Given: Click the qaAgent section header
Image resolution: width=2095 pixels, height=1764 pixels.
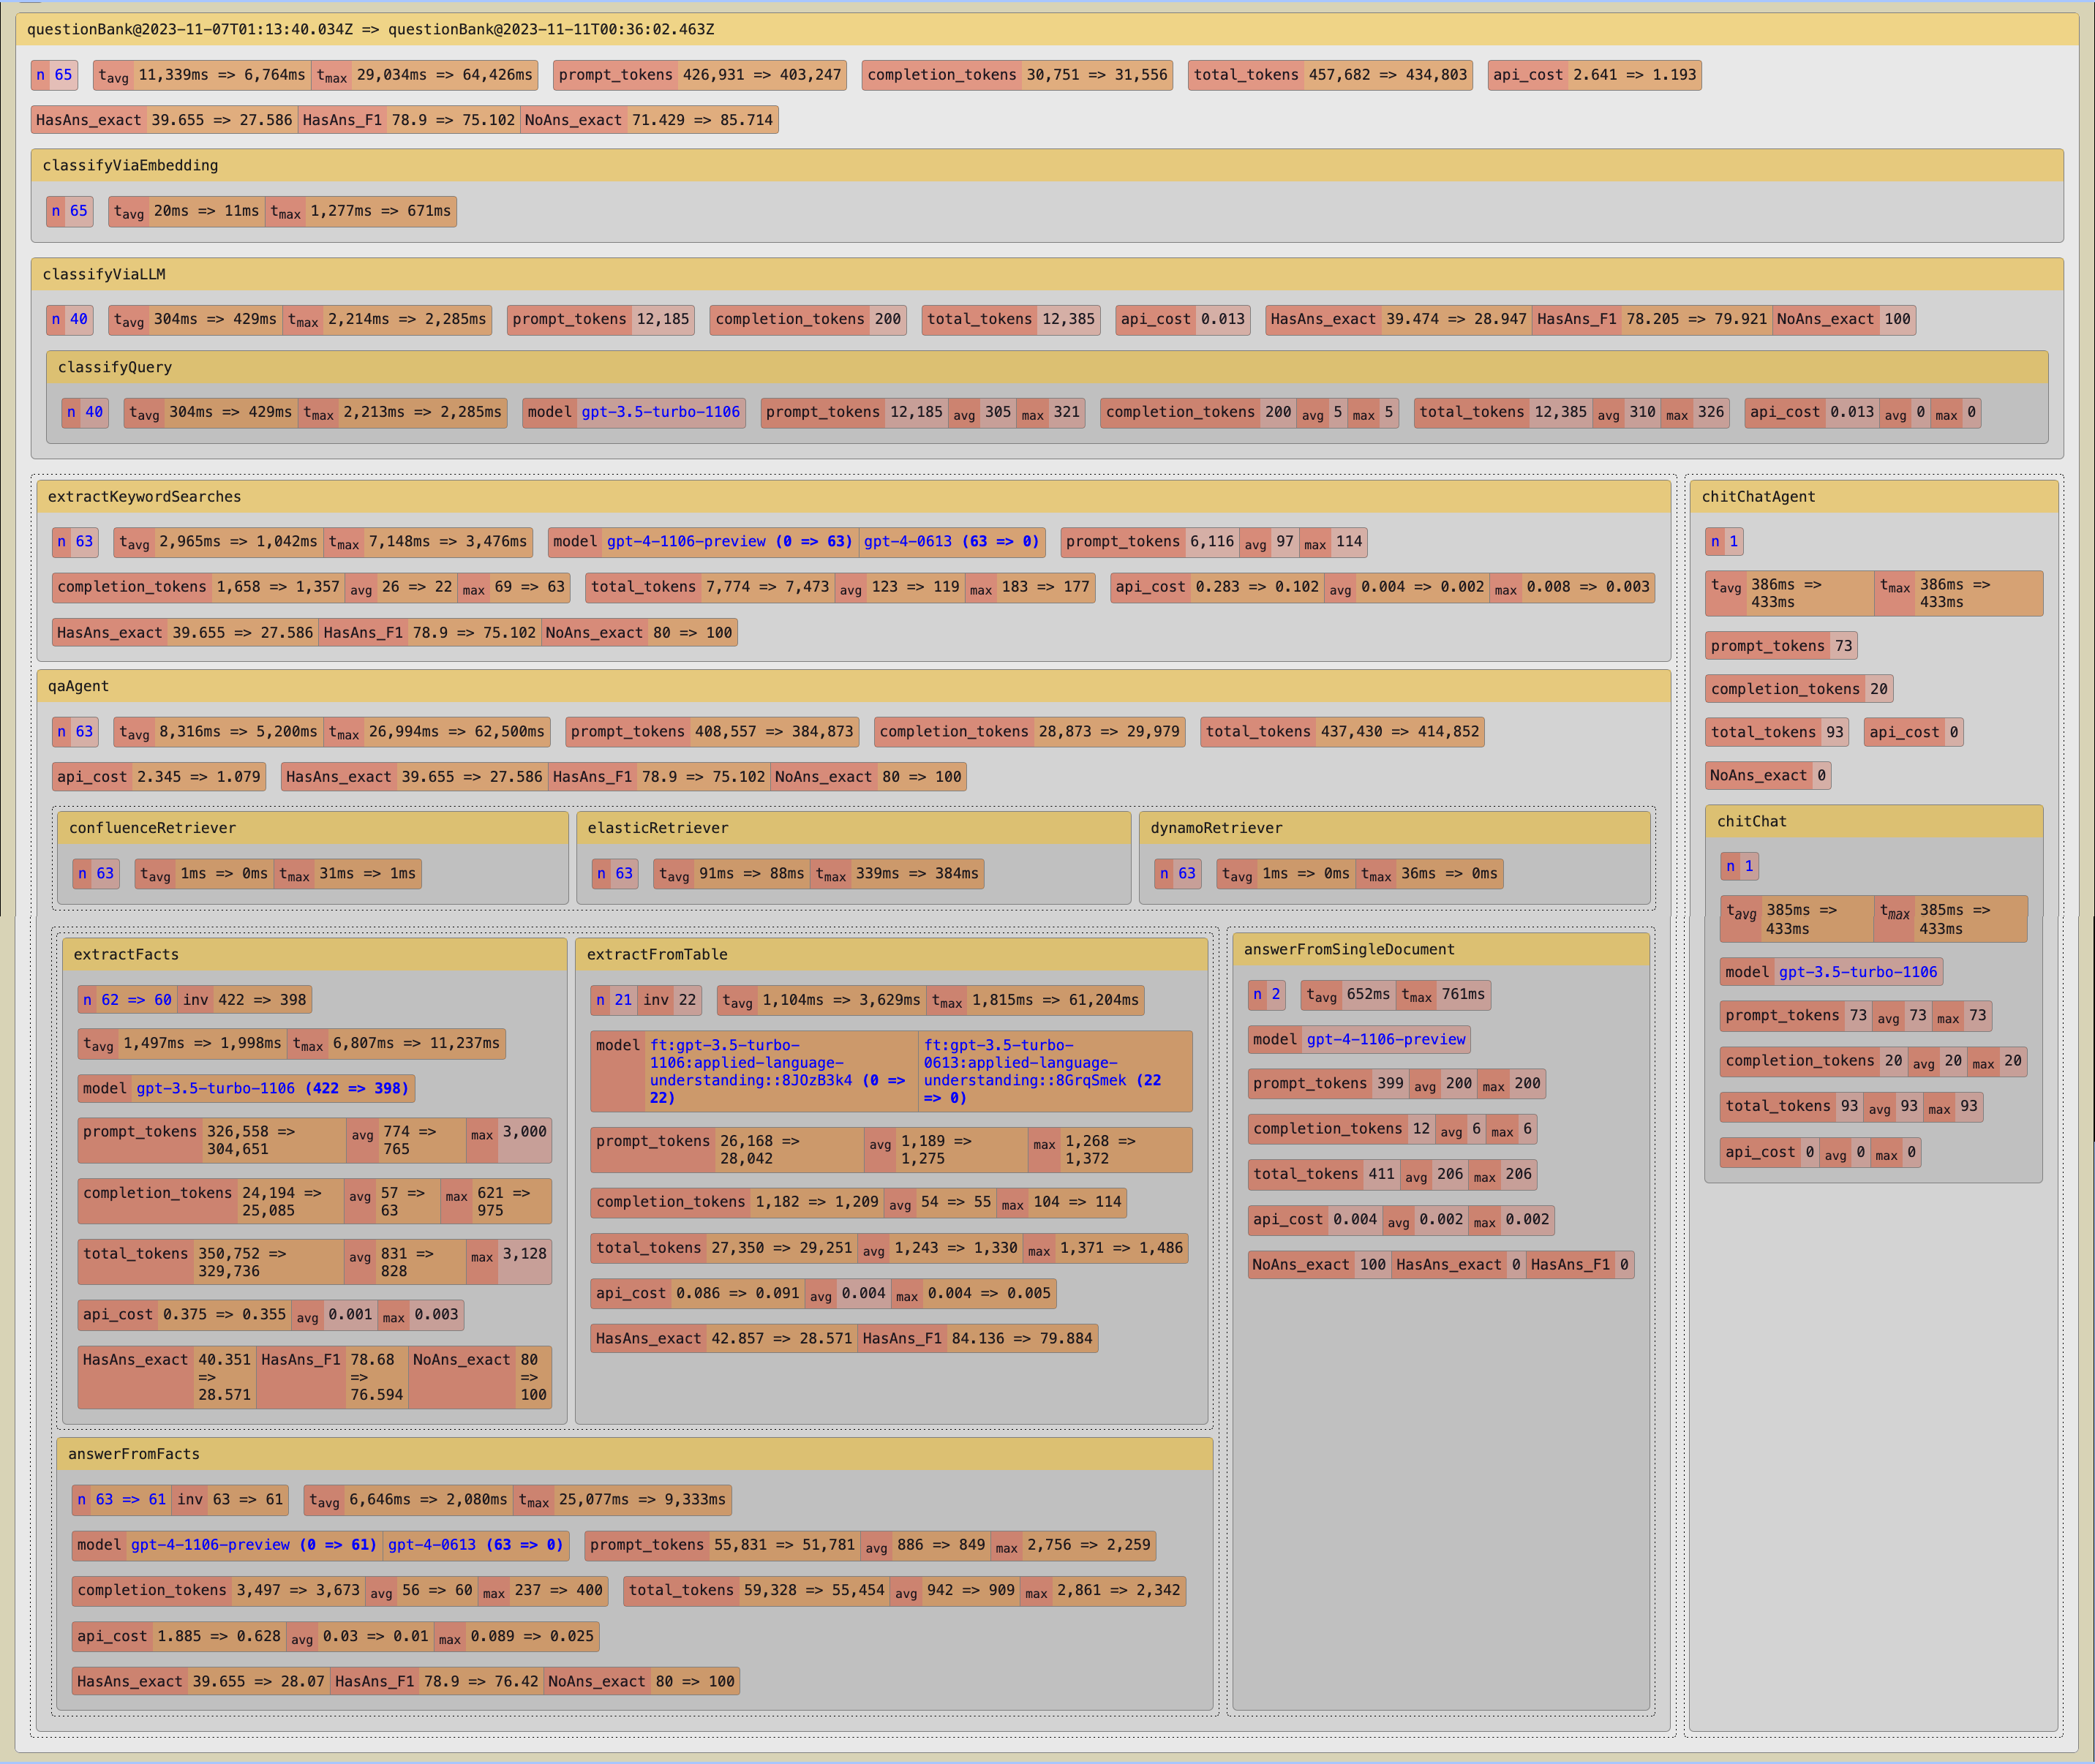Looking at the screenshot, I should point(78,687).
